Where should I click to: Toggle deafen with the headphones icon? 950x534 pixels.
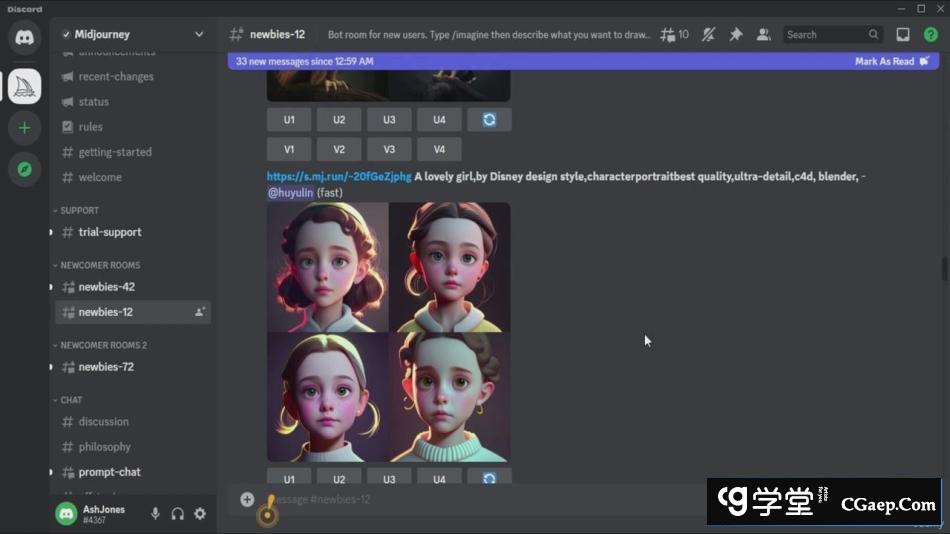[x=177, y=513]
